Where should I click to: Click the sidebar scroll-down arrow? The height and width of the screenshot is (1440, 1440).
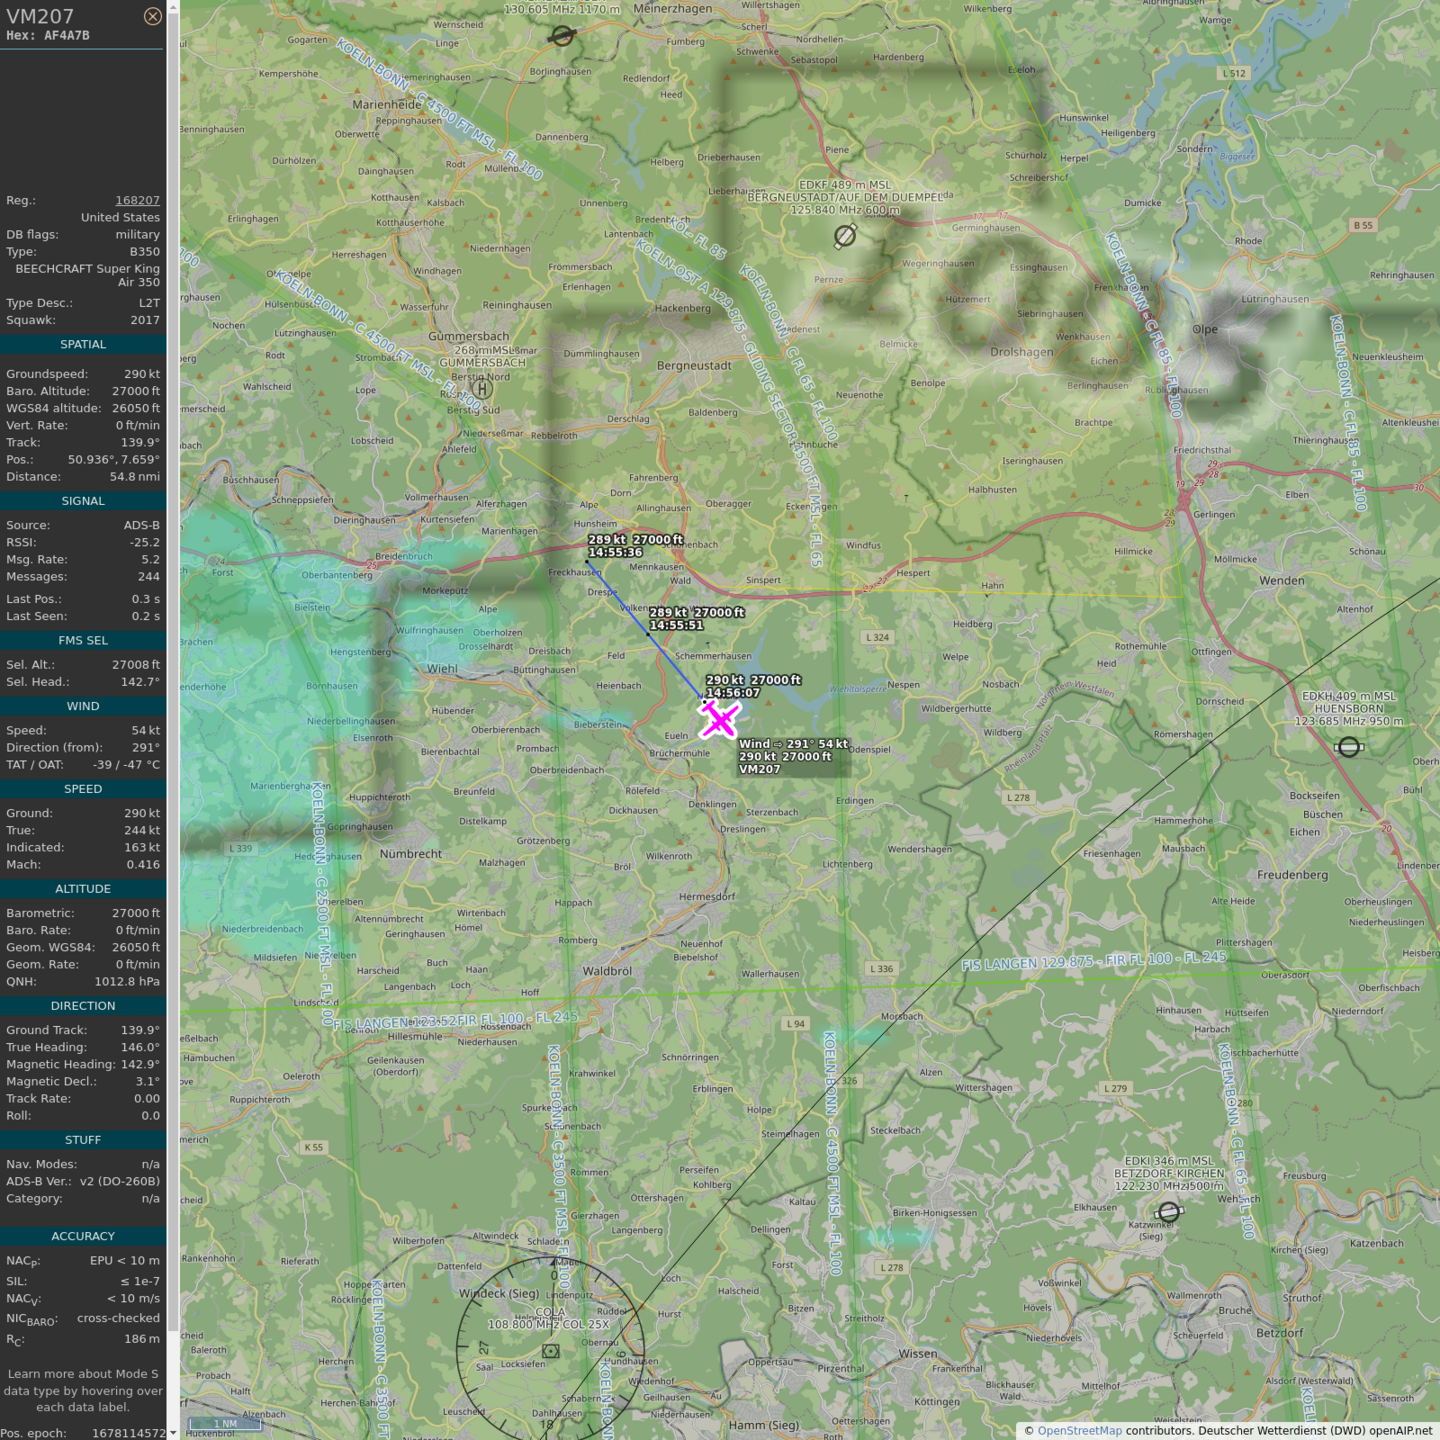click(173, 1433)
